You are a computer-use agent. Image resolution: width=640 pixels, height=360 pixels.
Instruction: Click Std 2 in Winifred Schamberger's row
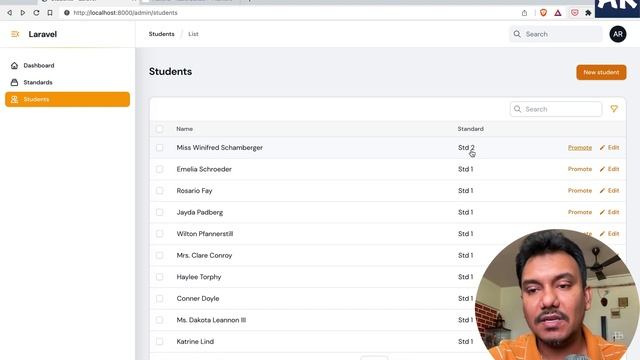pos(466,148)
